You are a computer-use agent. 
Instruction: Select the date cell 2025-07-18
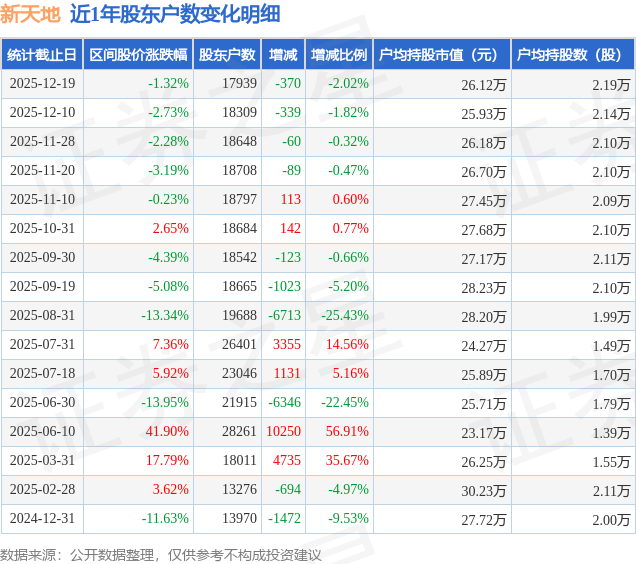(x=43, y=374)
